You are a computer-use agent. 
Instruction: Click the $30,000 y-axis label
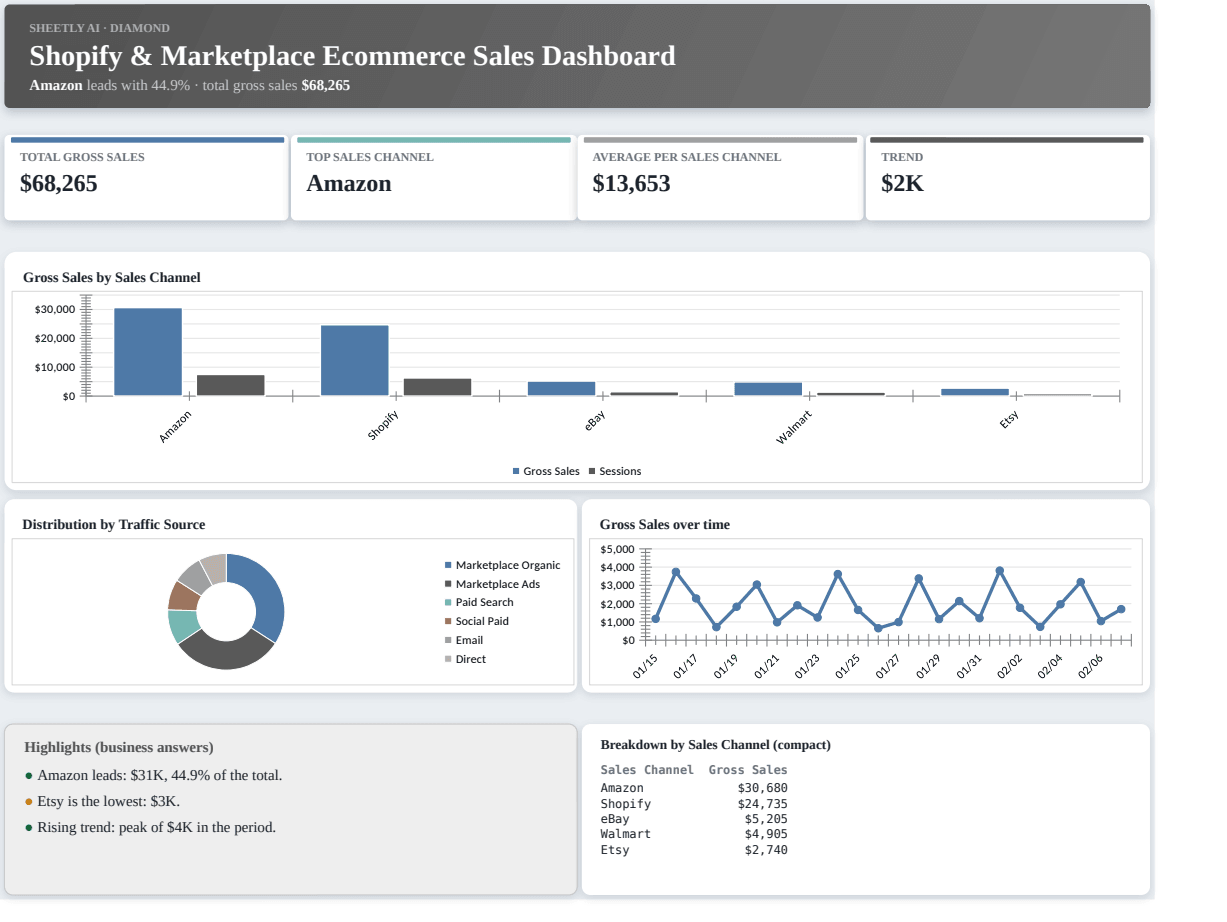(x=55, y=310)
